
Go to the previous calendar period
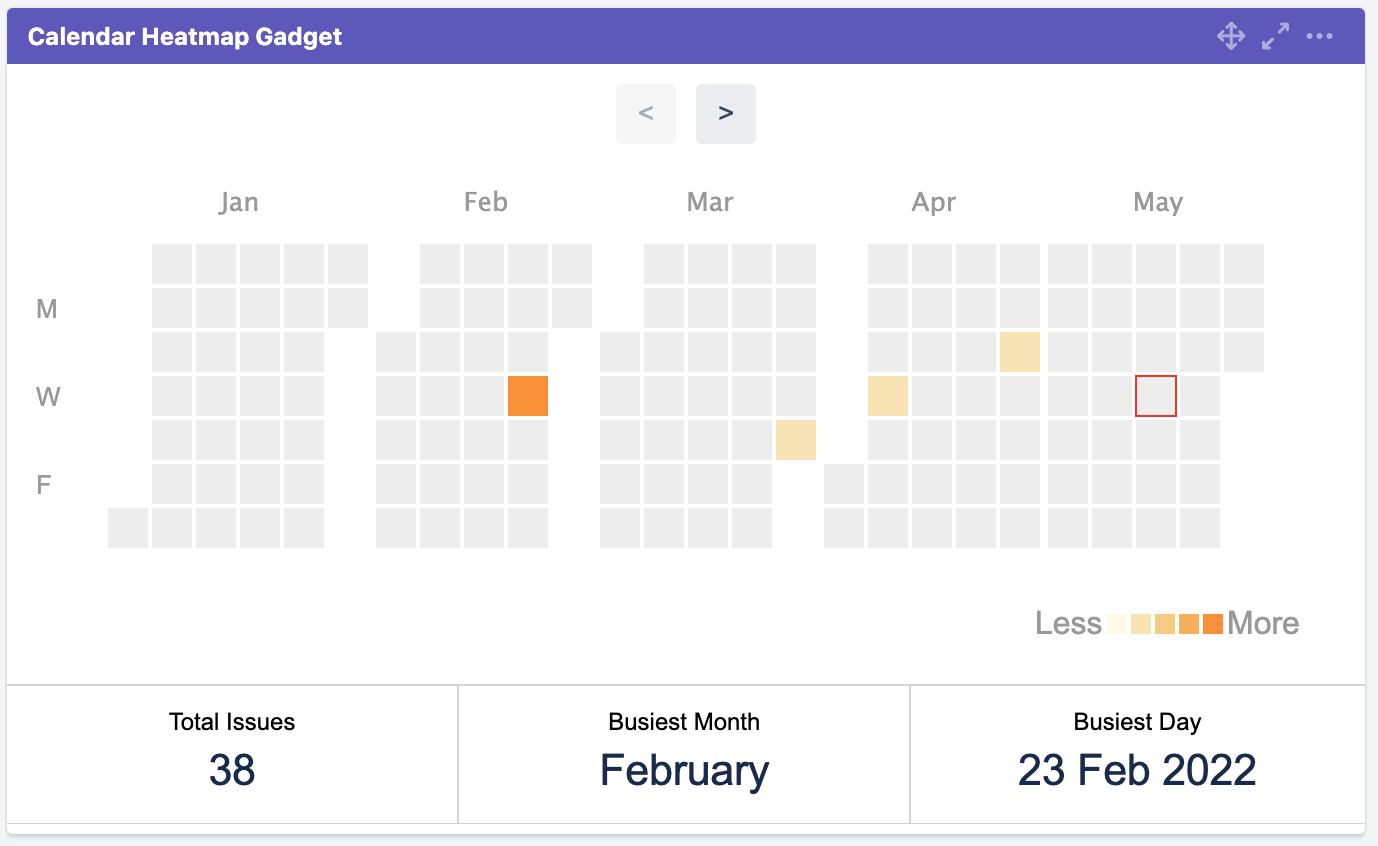click(x=646, y=114)
